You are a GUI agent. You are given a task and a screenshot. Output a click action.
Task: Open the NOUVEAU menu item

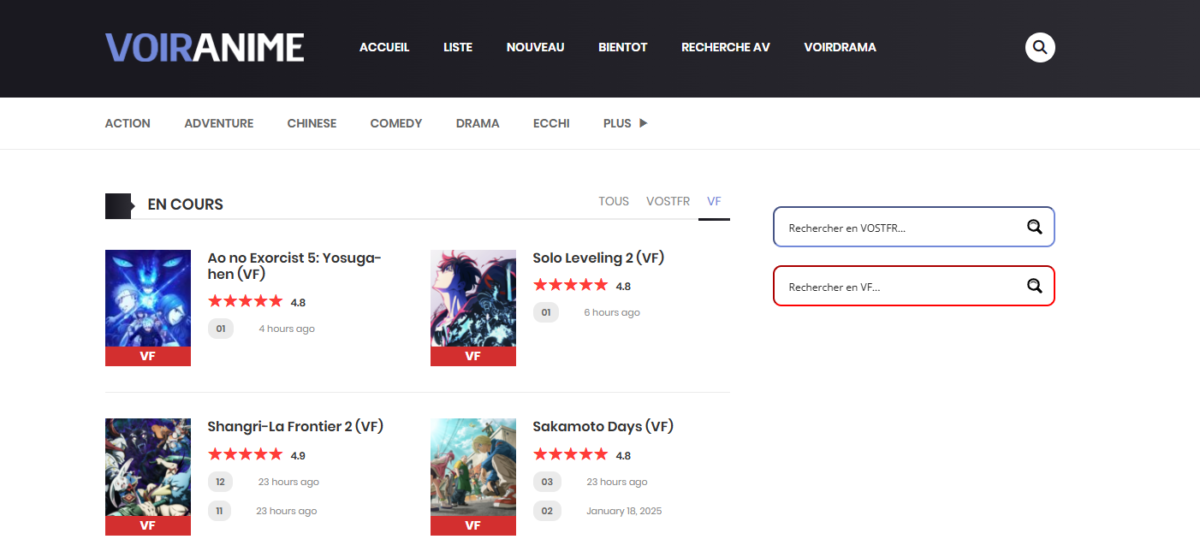(x=535, y=47)
